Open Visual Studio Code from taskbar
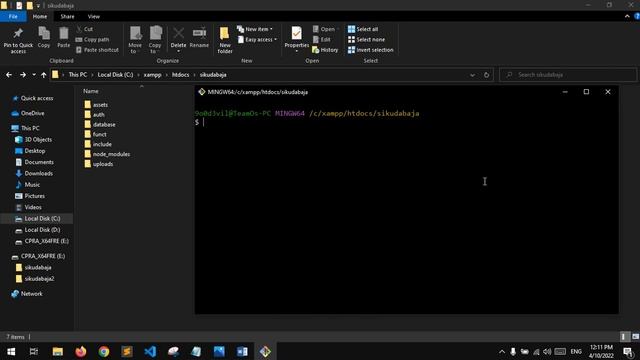This screenshot has height=360, width=640. [x=150, y=351]
